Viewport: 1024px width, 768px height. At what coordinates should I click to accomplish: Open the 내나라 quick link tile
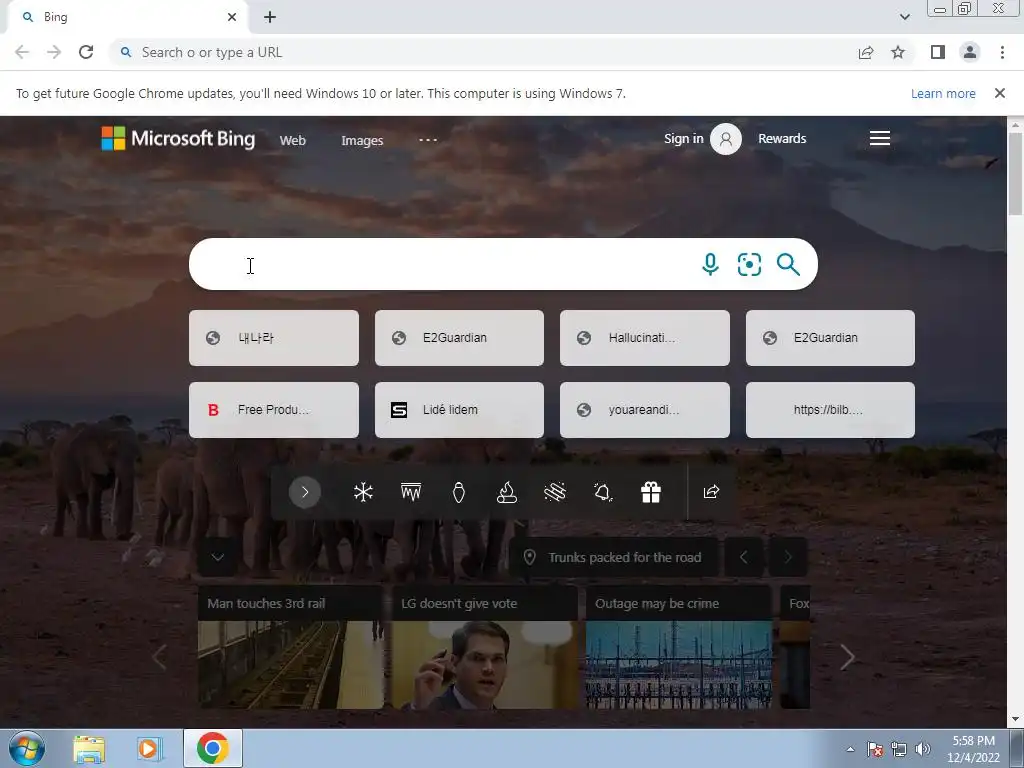click(x=274, y=338)
